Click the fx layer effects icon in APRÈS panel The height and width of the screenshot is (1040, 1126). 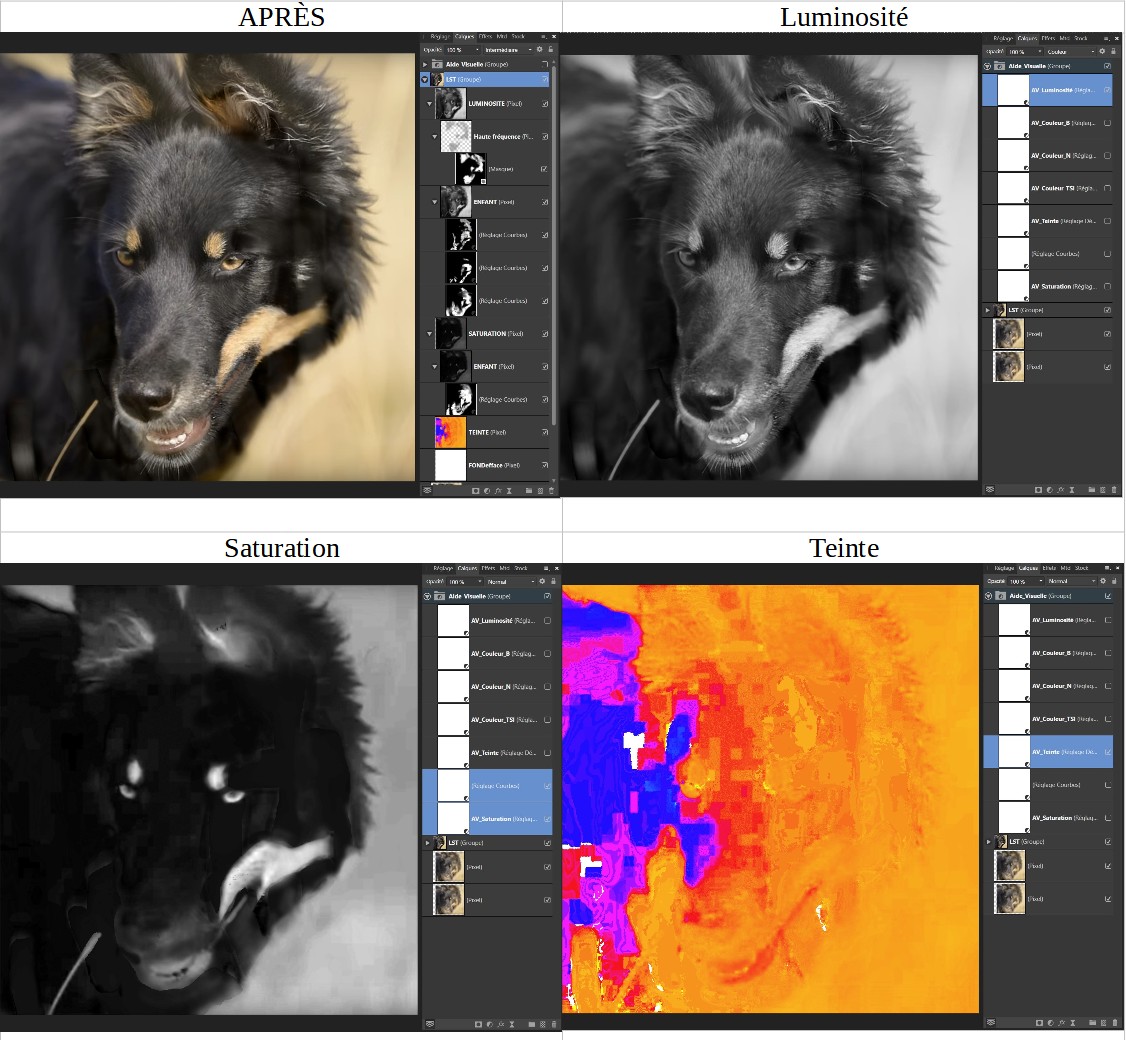tap(498, 491)
